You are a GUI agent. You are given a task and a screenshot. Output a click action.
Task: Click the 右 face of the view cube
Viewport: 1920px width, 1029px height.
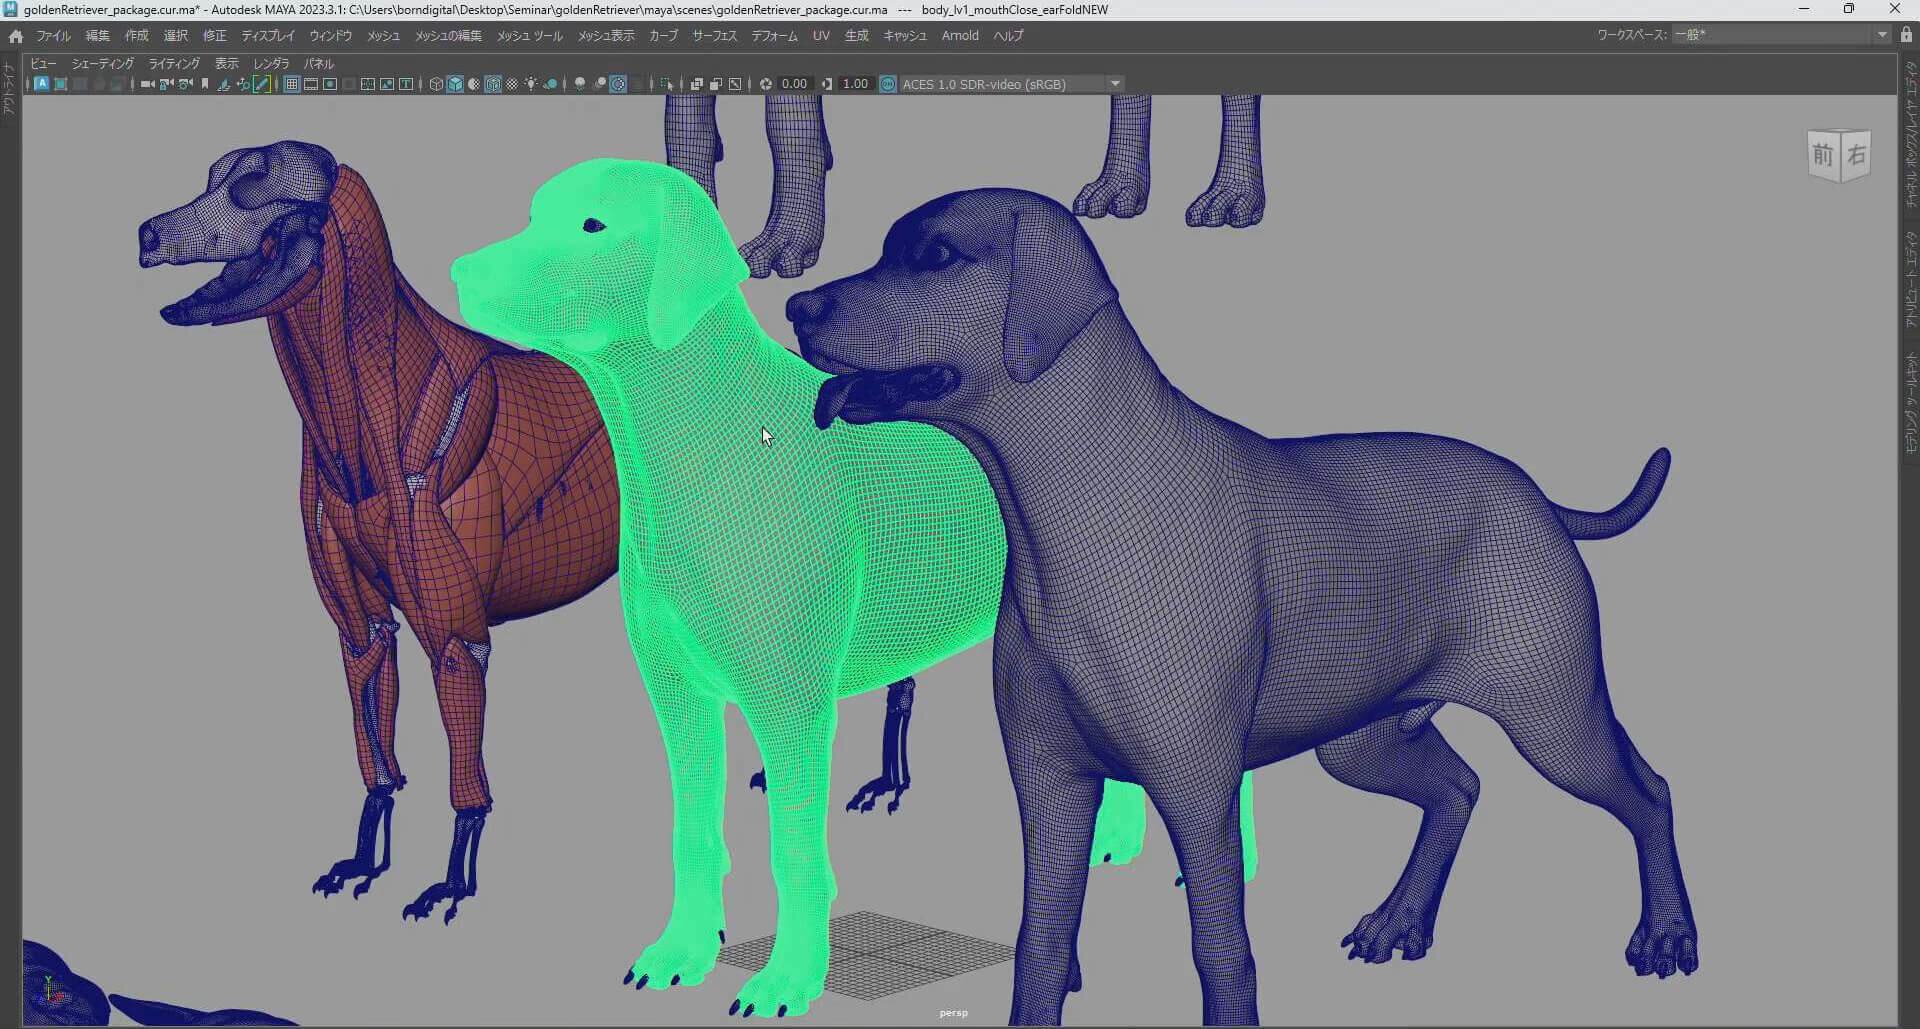tap(1856, 155)
